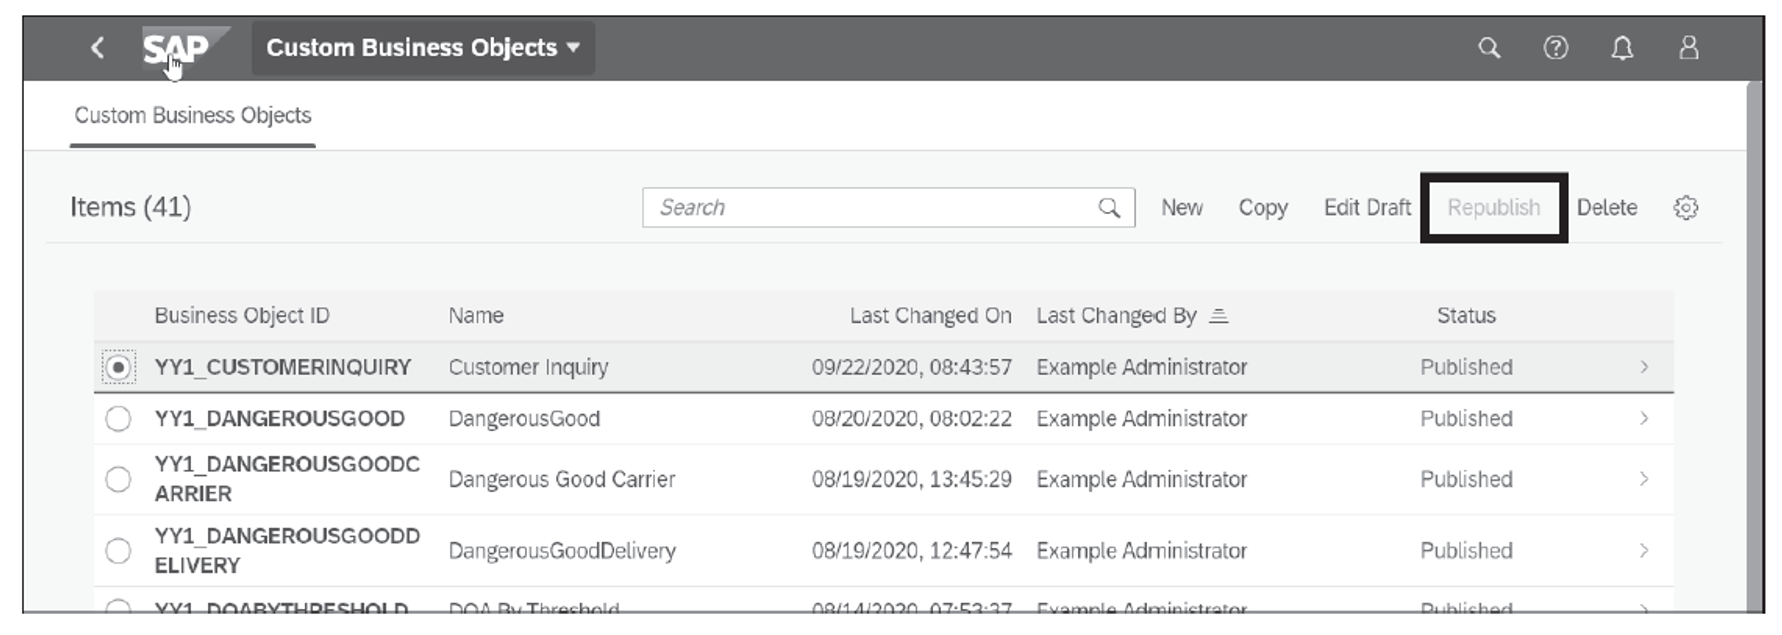Open the search icon in top header
This screenshot has height=635, width=1782.
pyautogui.click(x=1489, y=47)
